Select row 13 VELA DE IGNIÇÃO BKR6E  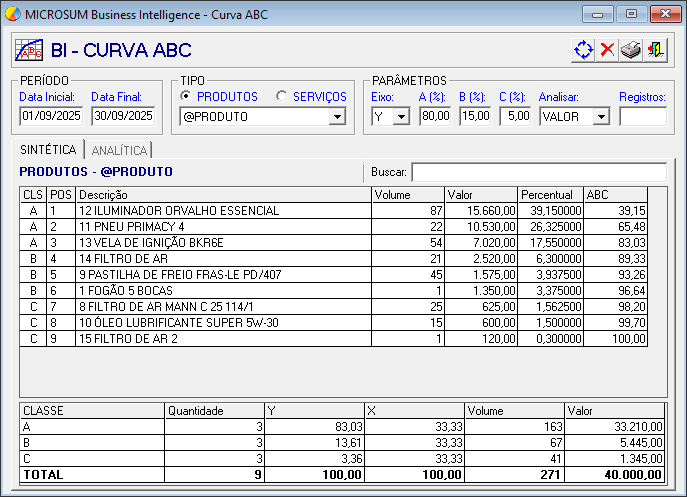334,243
